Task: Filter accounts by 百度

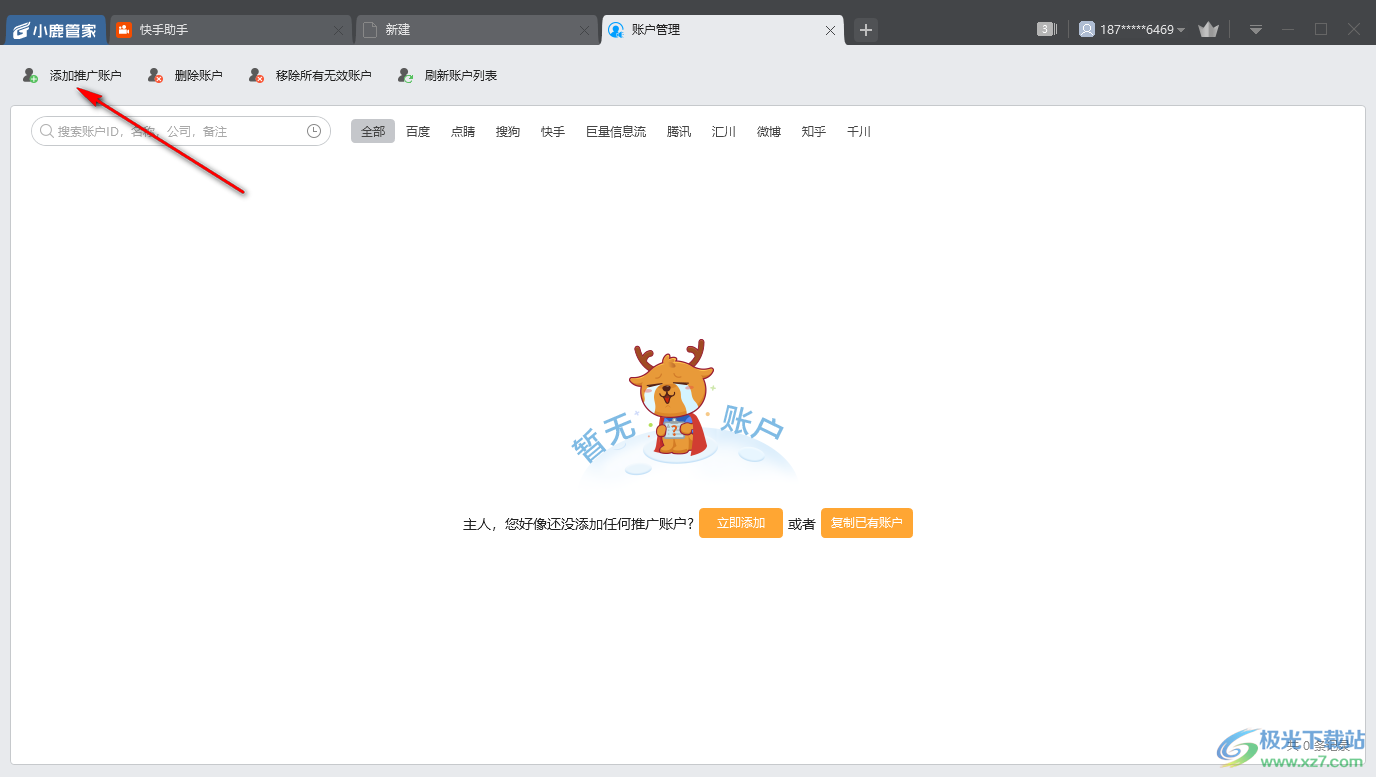Action: coord(418,131)
